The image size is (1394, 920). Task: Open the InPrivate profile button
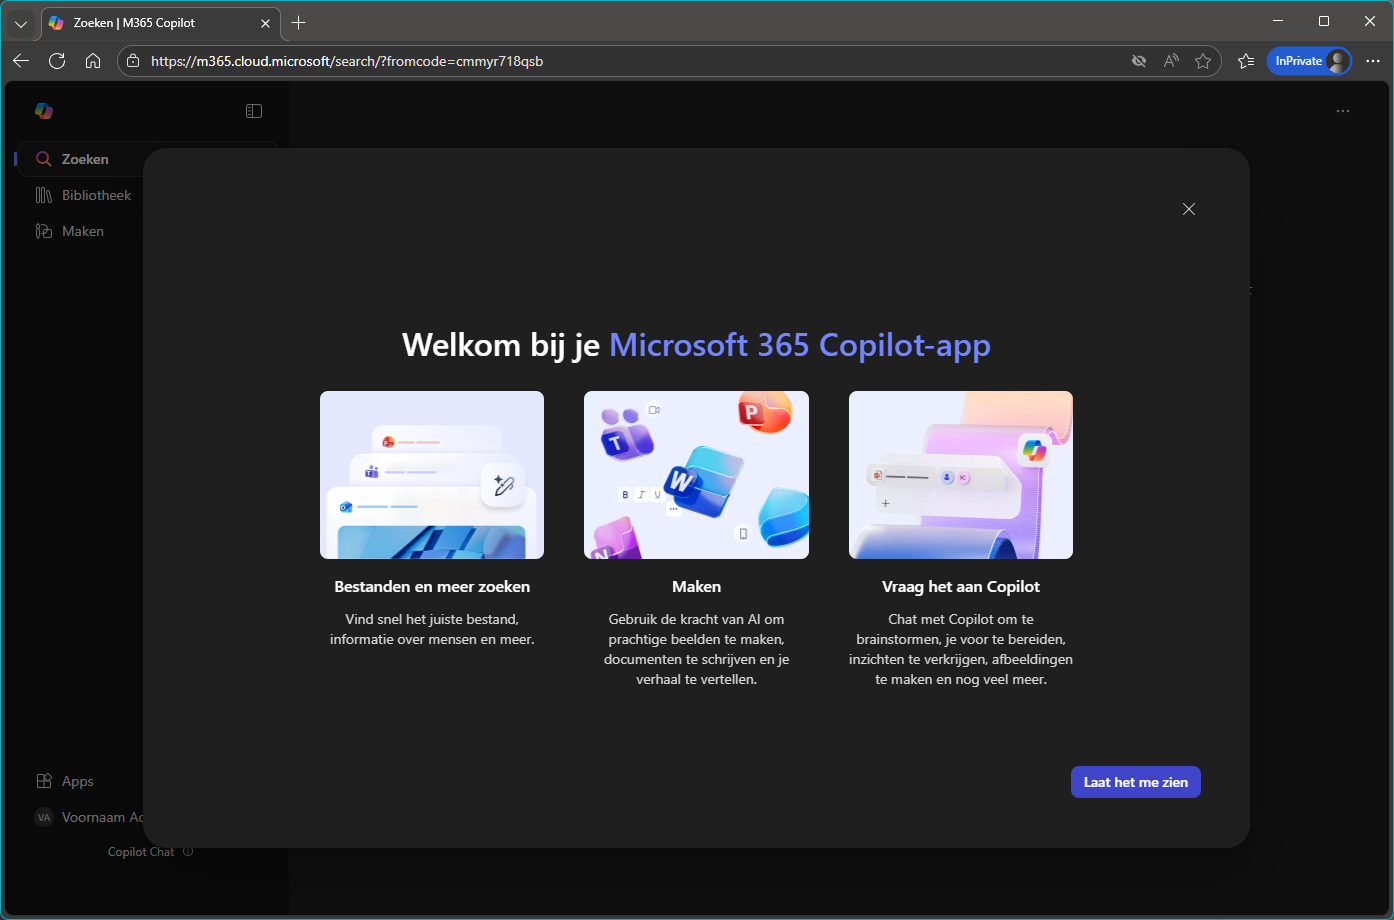(x=1309, y=61)
